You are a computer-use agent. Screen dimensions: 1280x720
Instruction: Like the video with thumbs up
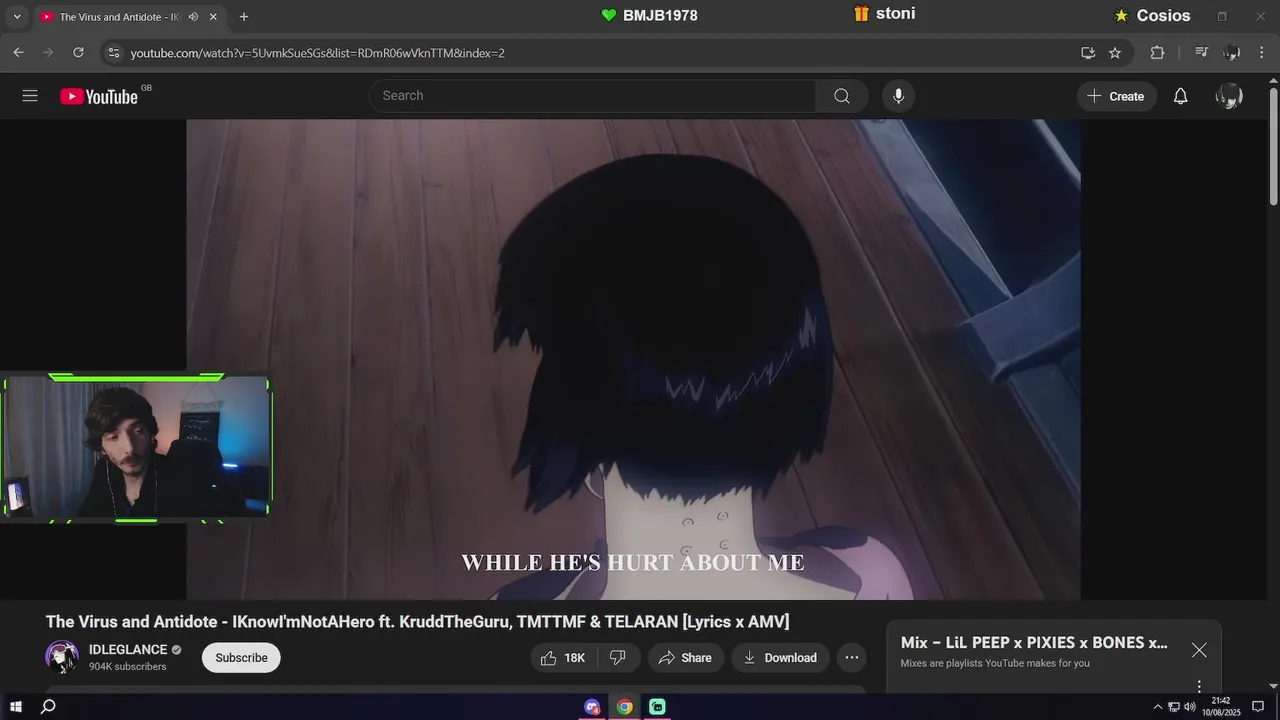click(563, 657)
